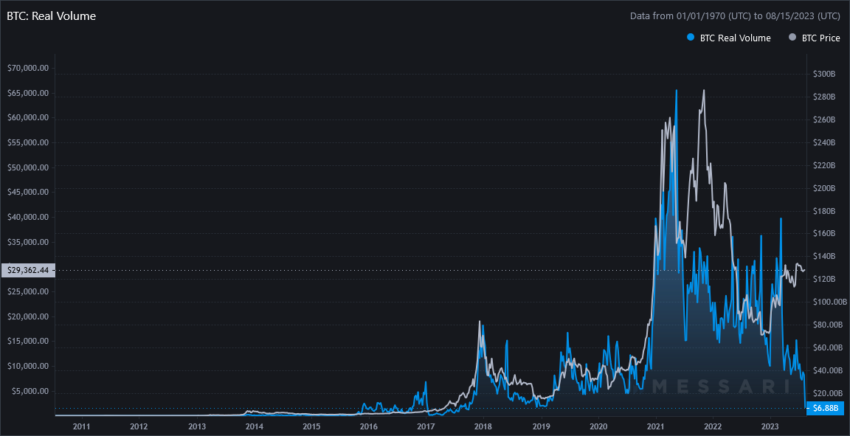Click the 2019 x-axis label

point(541,426)
